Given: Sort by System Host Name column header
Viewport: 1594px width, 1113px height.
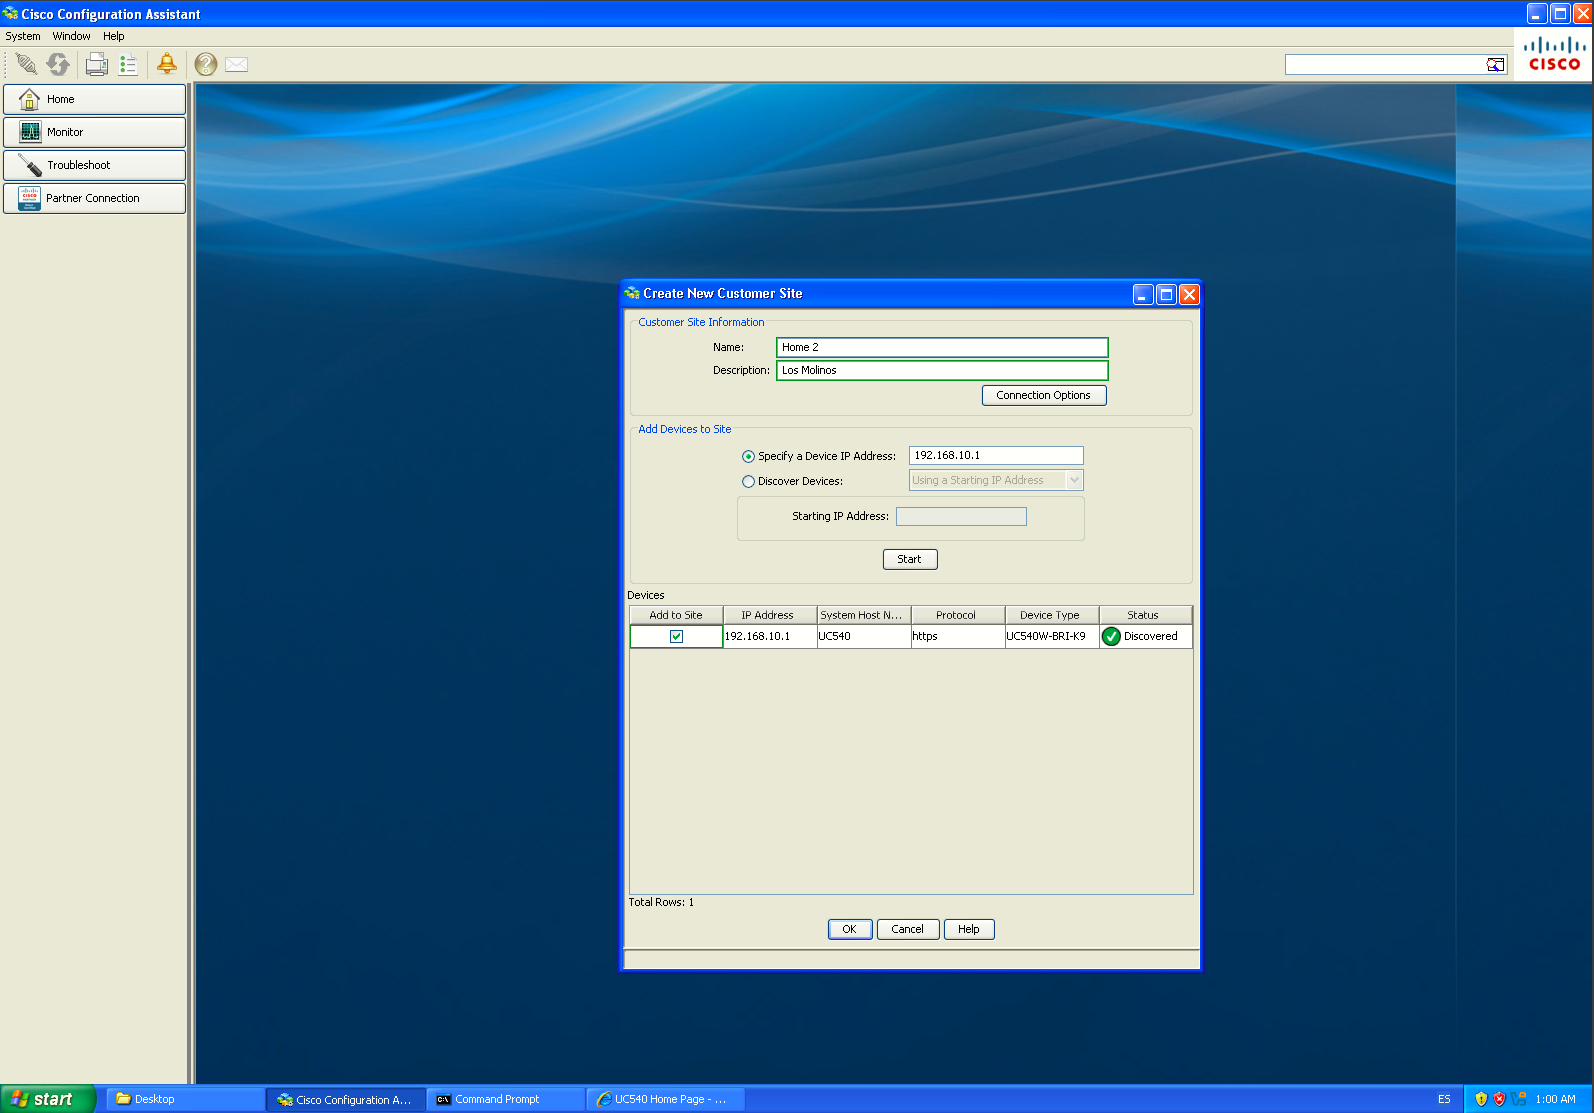Looking at the screenshot, I should coord(862,615).
